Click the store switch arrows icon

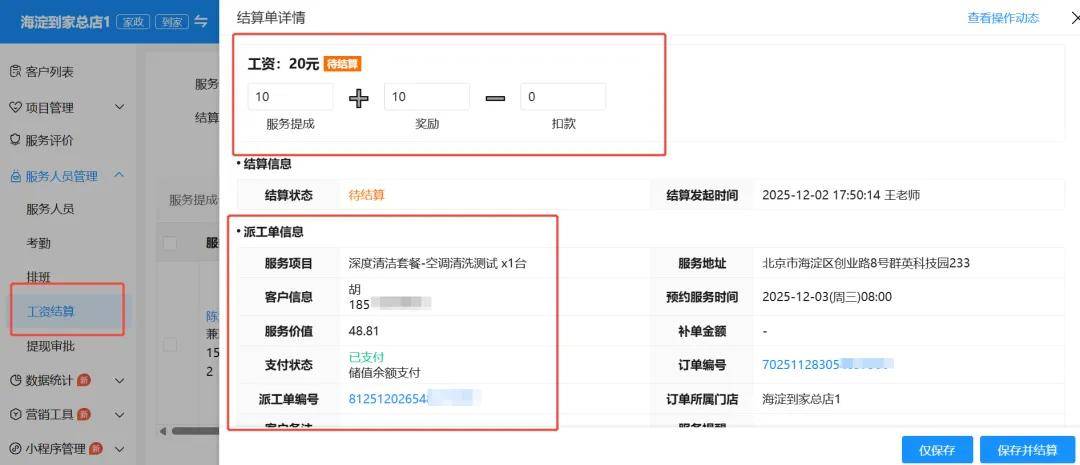click(201, 21)
